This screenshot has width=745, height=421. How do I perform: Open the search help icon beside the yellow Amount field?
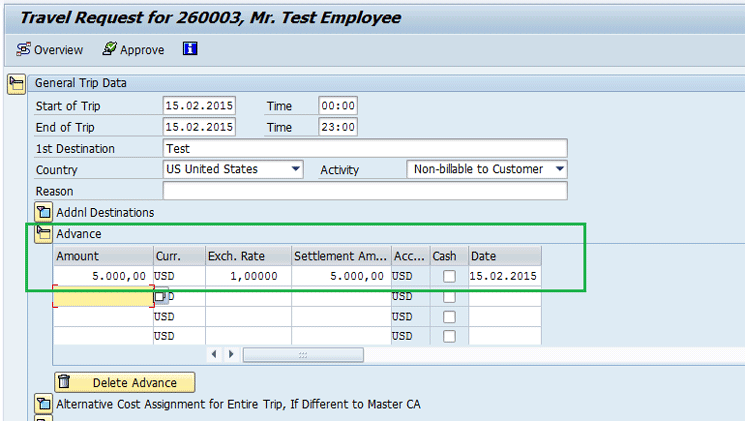[160, 297]
